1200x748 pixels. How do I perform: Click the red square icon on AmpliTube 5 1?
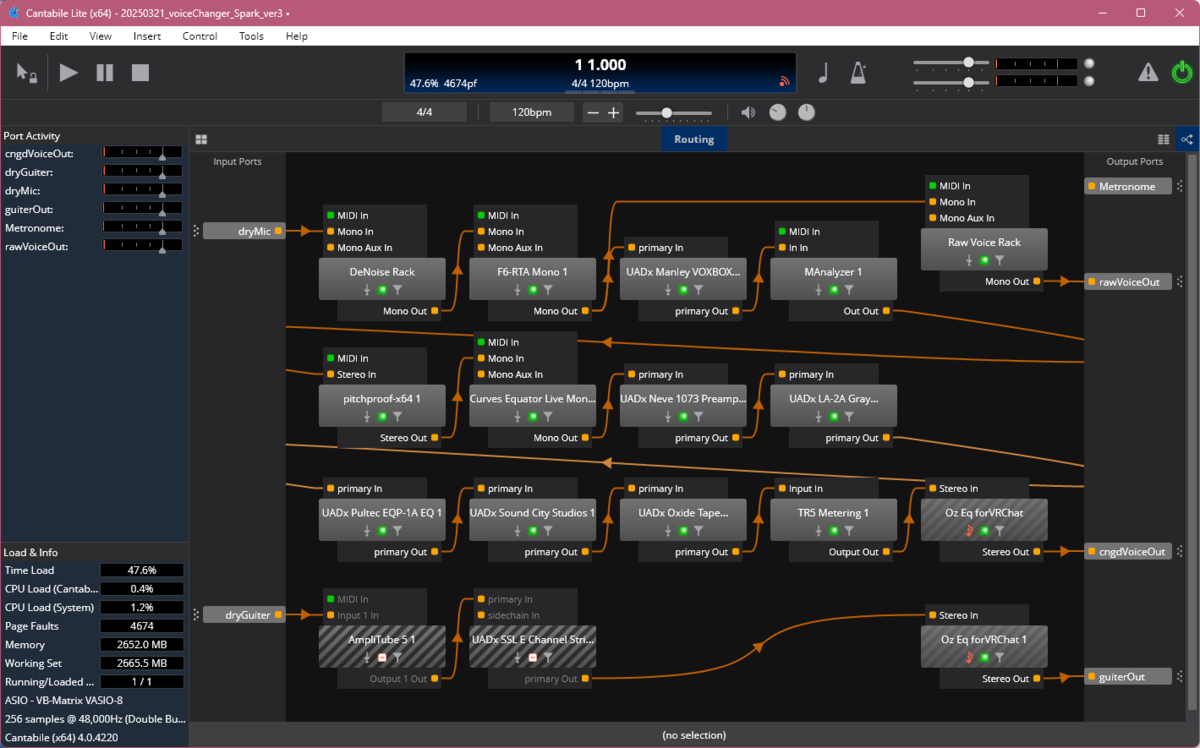pyautogui.click(x=382, y=658)
